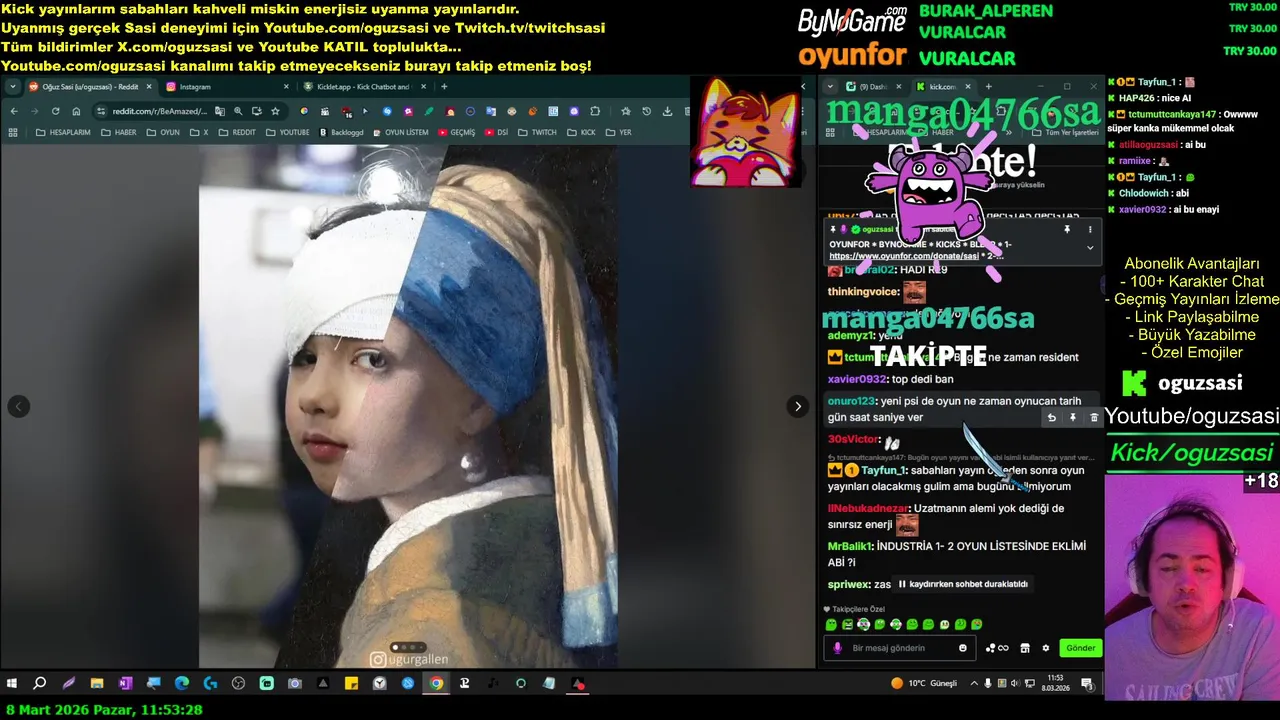Open Sticky Notes from the taskbar
The width and height of the screenshot is (1280, 720).
click(x=351, y=684)
